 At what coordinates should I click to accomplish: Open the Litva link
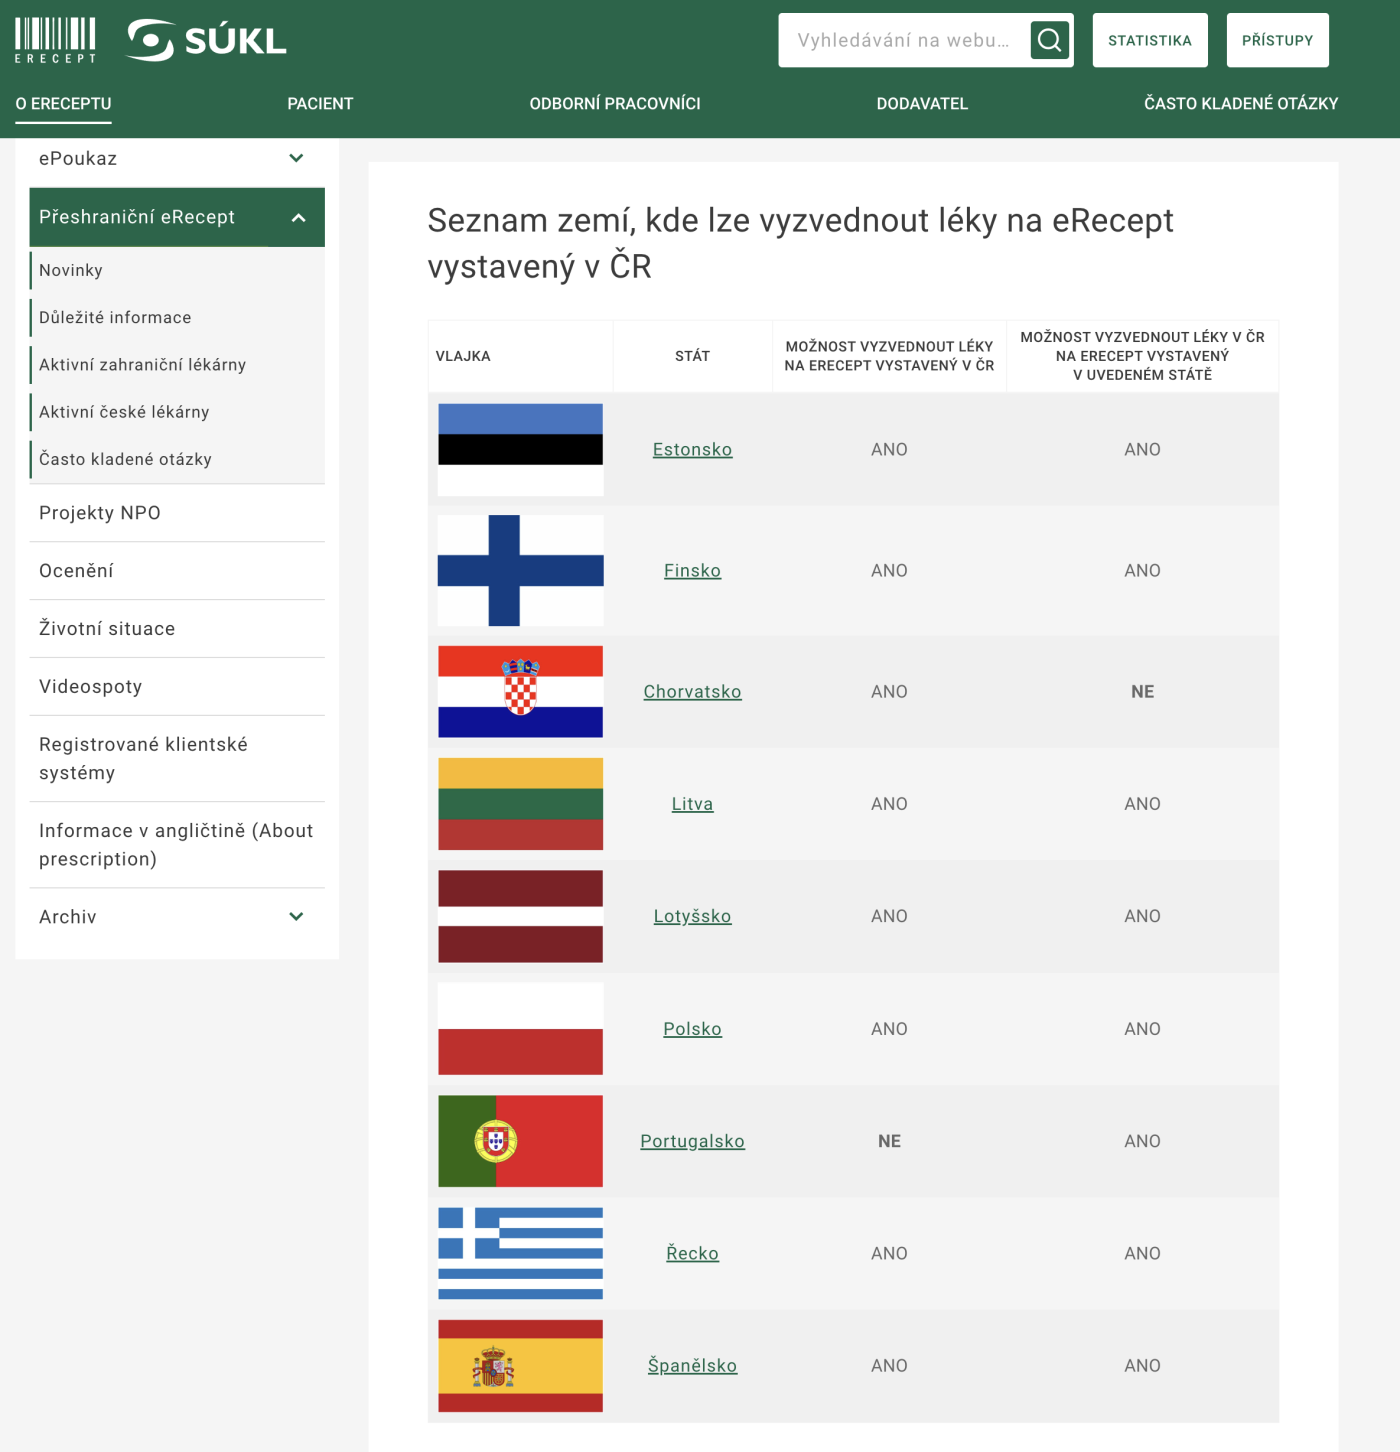692,804
